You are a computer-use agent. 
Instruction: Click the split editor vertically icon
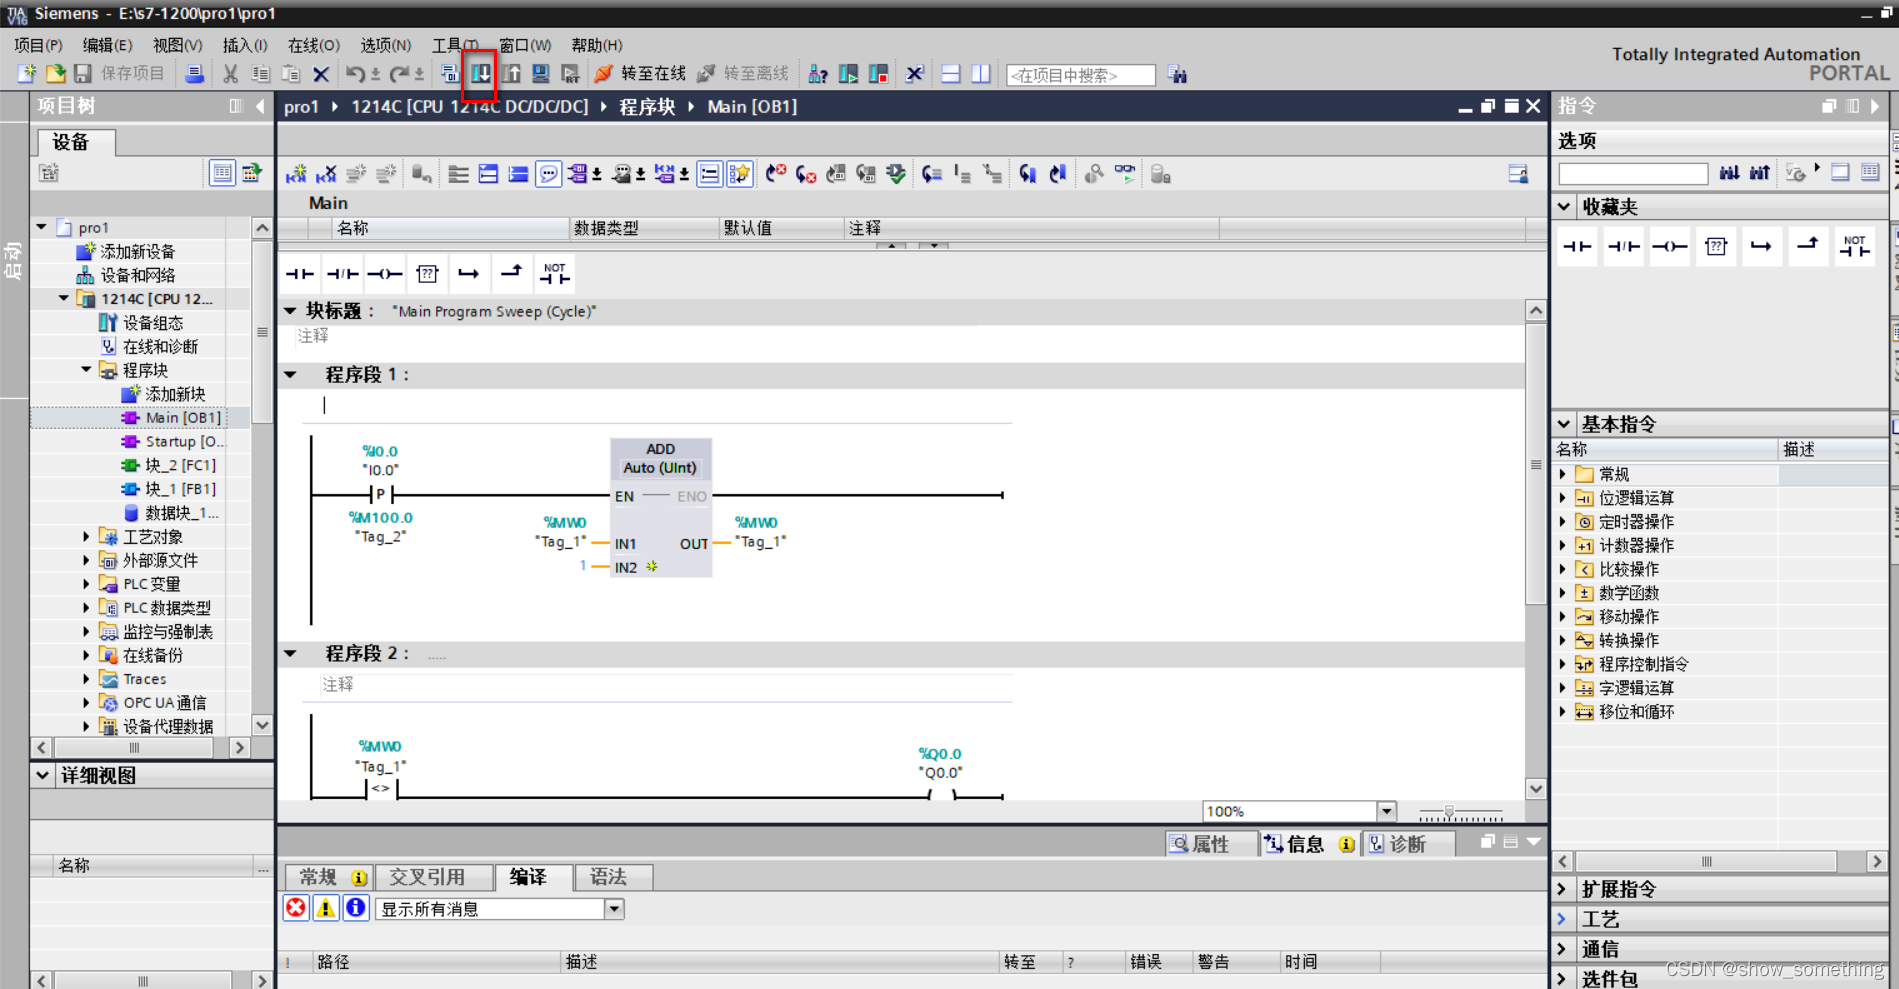[x=981, y=74]
